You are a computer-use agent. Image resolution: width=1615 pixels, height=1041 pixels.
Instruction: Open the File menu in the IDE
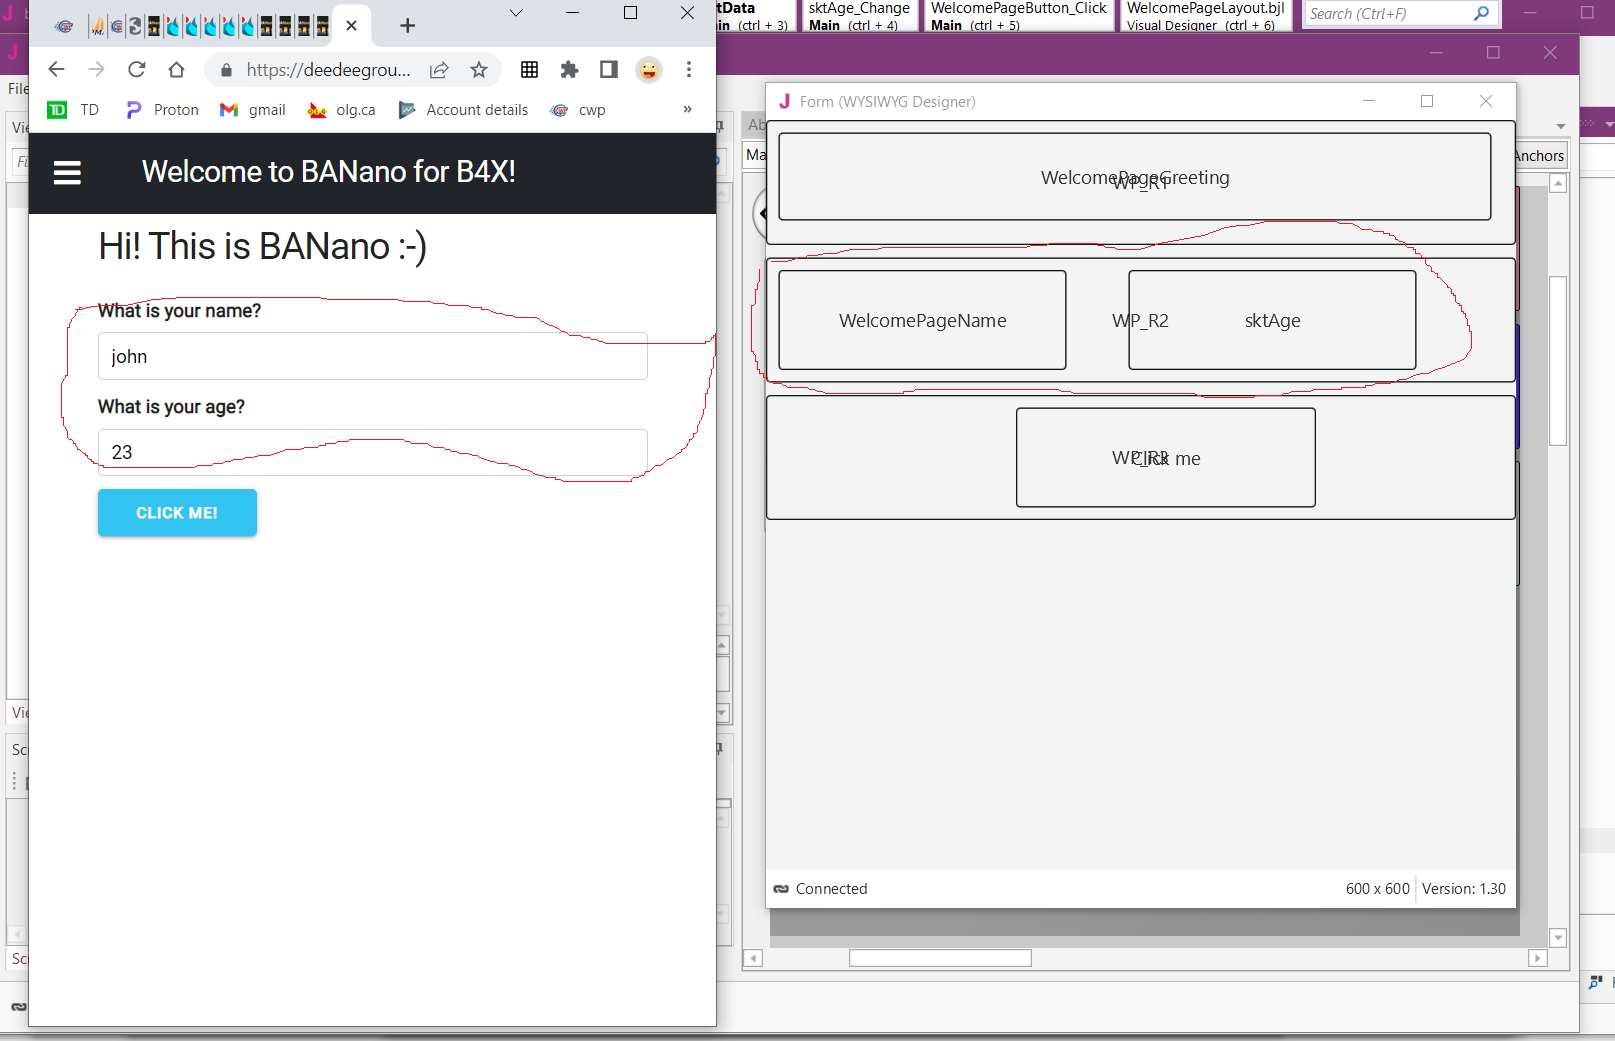click(x=18, y=89)
